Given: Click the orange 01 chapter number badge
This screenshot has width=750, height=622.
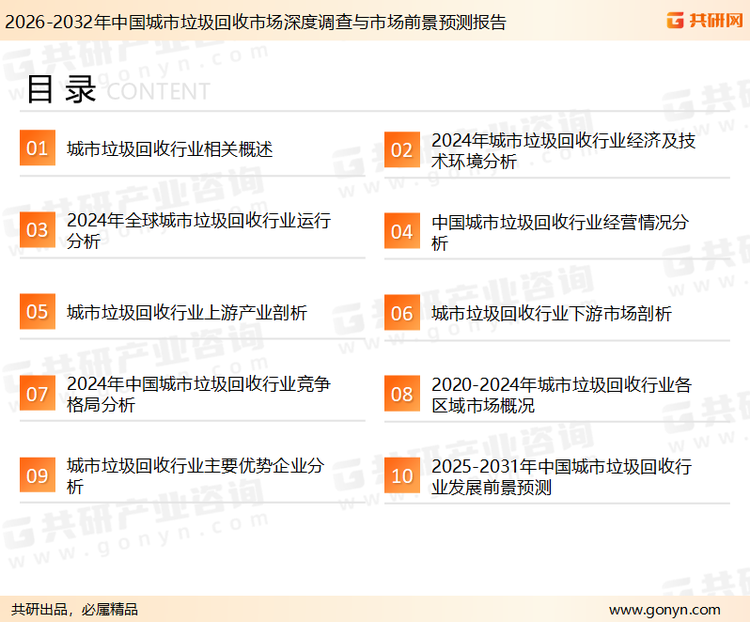Looking at the screenshot, I should click(x=37, y=149).
